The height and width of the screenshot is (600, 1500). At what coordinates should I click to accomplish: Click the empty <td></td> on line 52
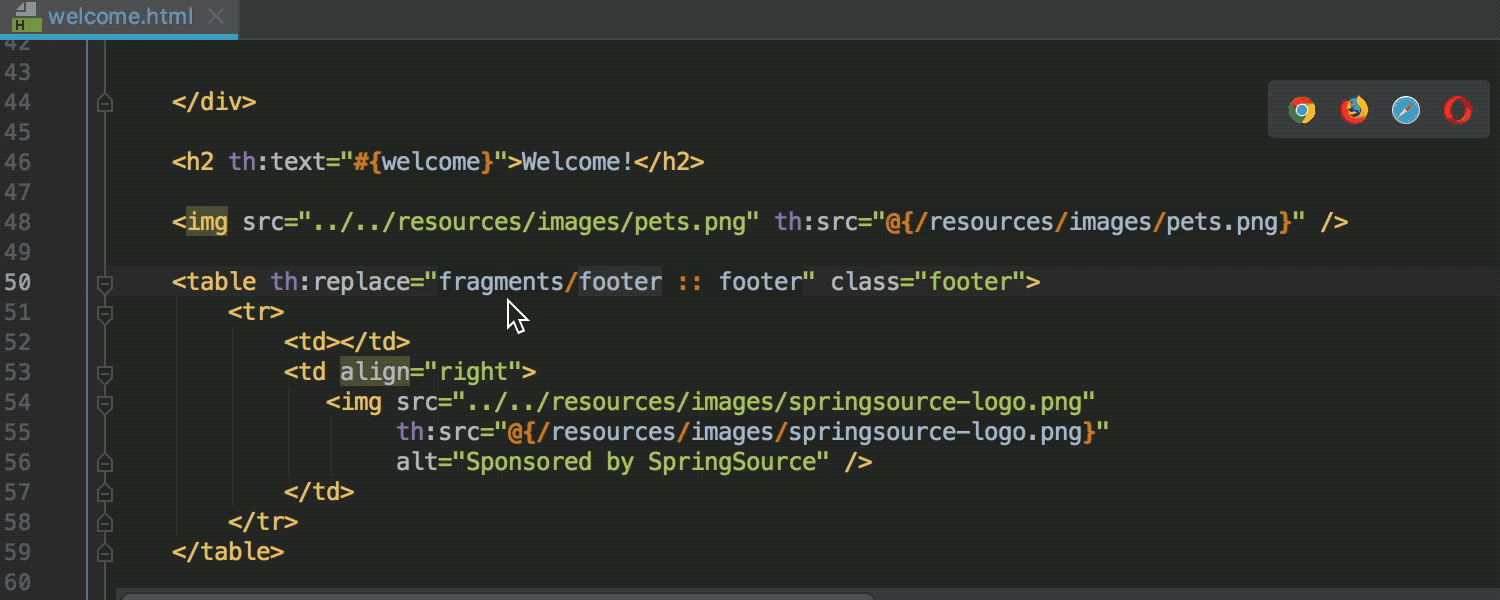[347, 342]
